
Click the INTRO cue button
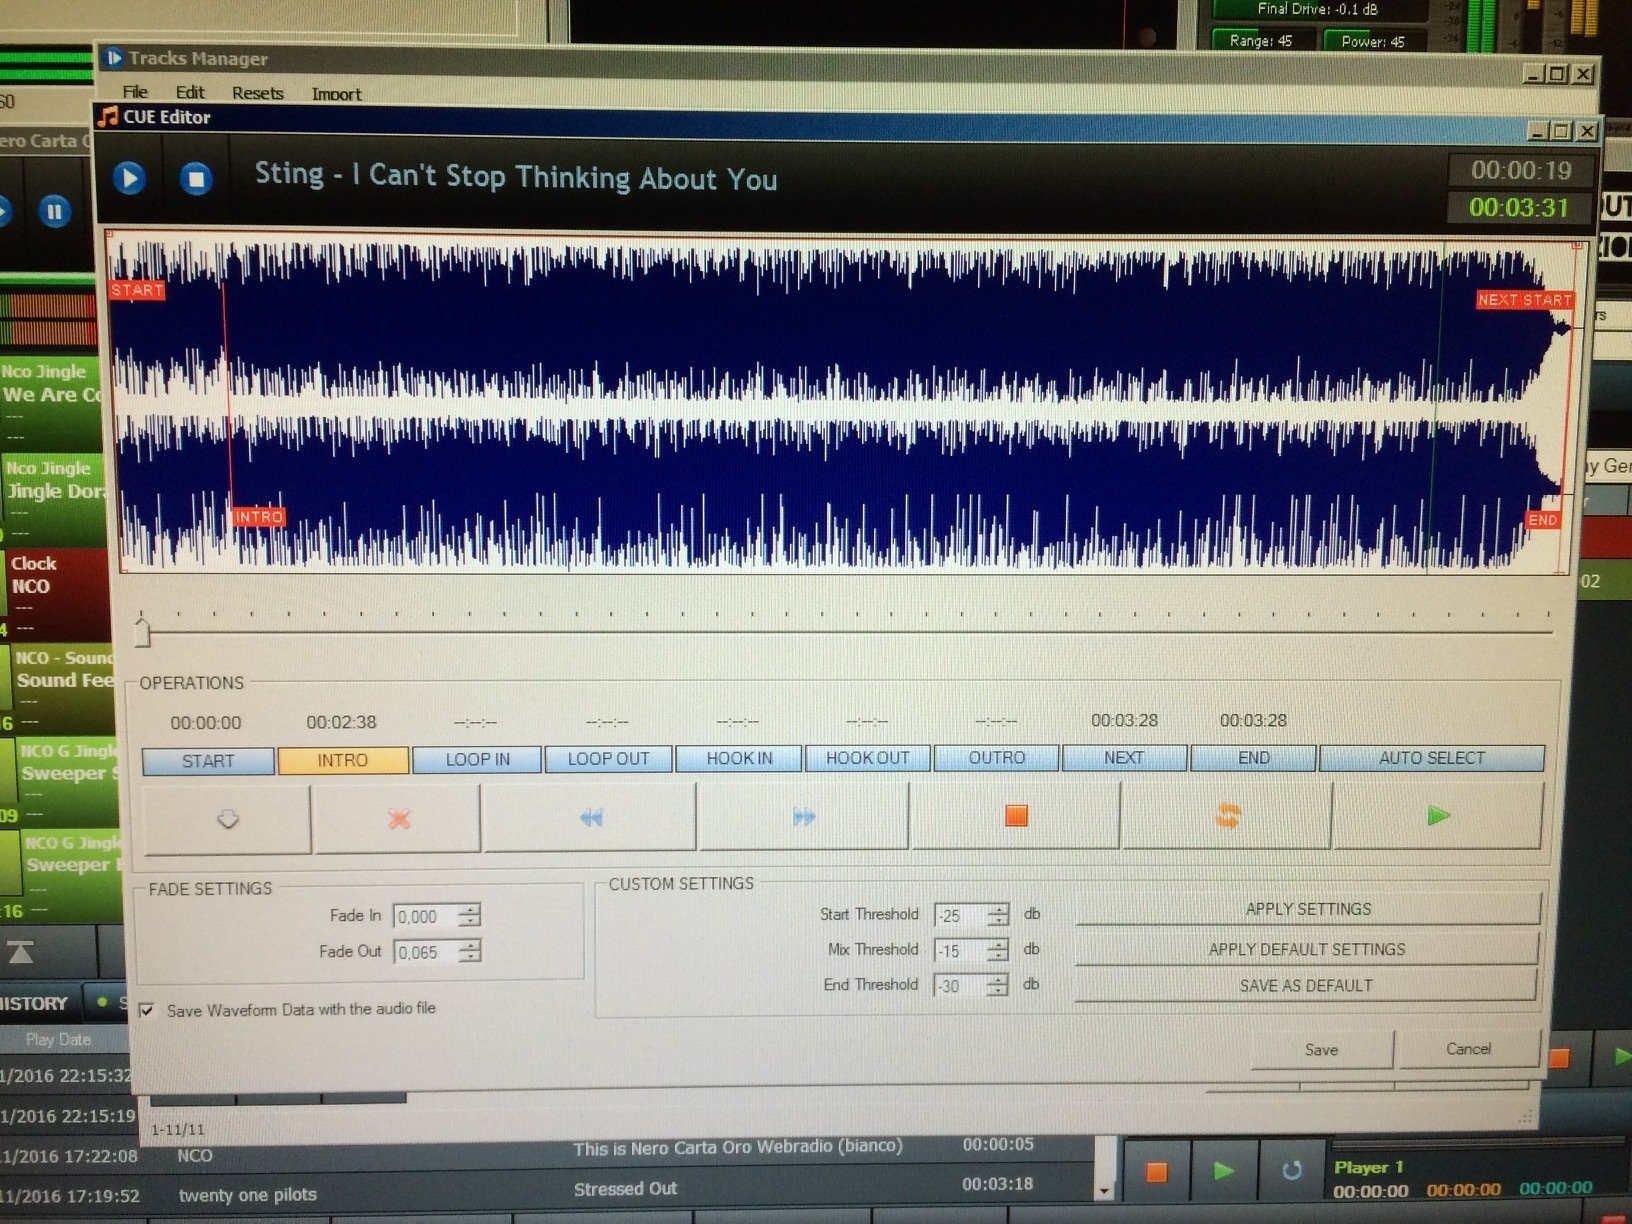[343, 760]
